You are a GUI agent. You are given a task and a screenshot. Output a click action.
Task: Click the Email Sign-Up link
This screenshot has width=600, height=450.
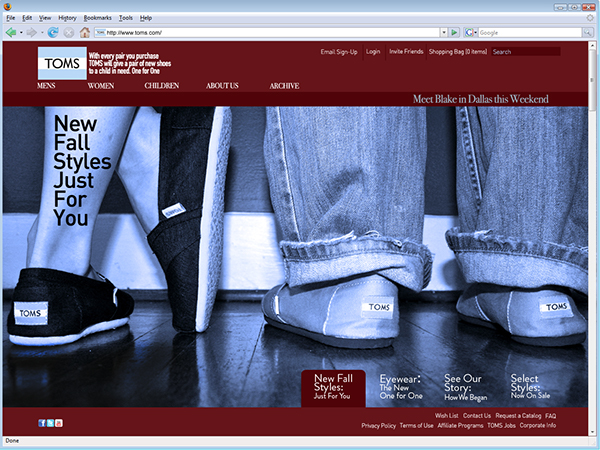click(339, 52)
